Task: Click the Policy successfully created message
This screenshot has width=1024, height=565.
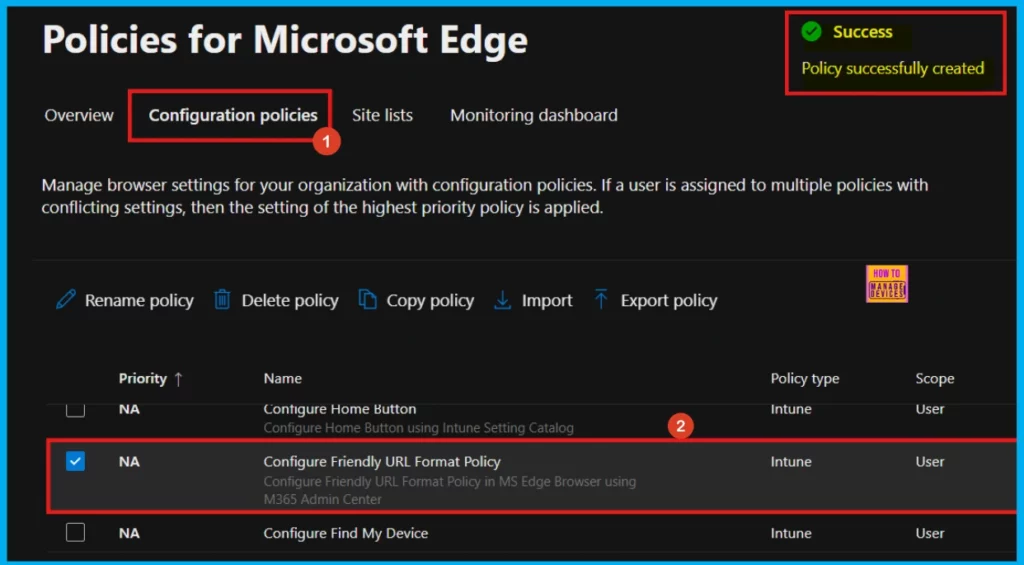Action: [892, 68]
